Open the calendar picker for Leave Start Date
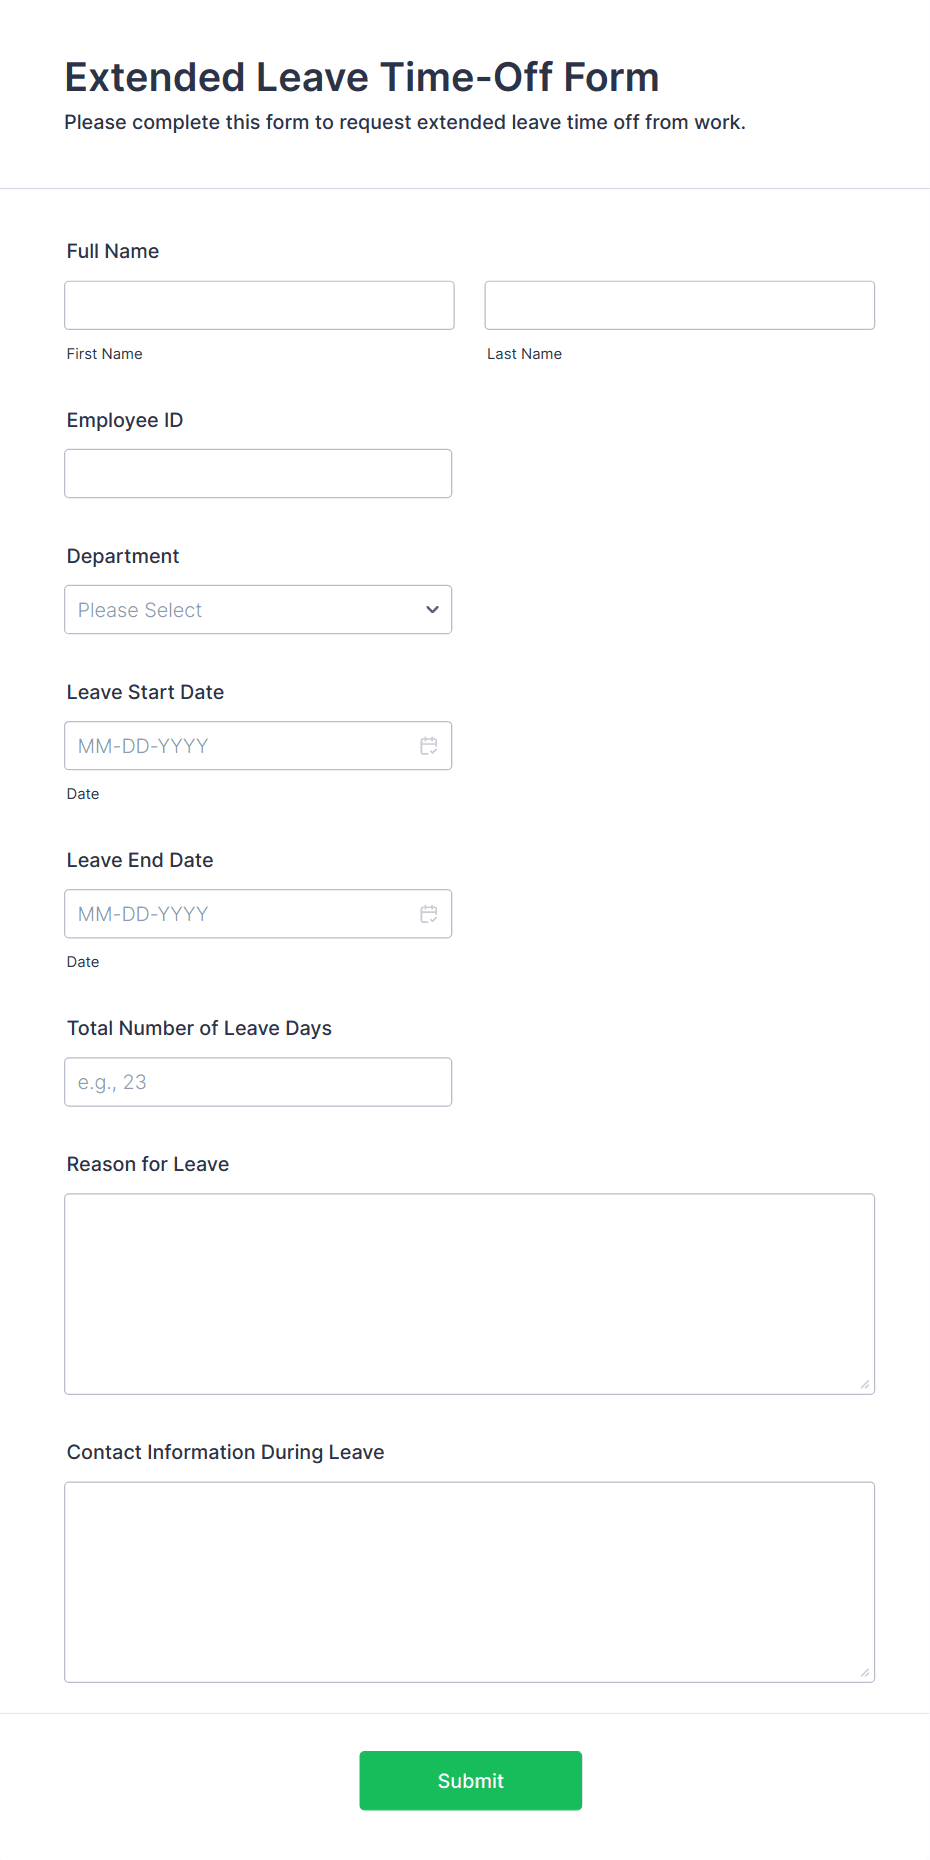The height and width of the screenshot is (1860, 930). [429, 745]
